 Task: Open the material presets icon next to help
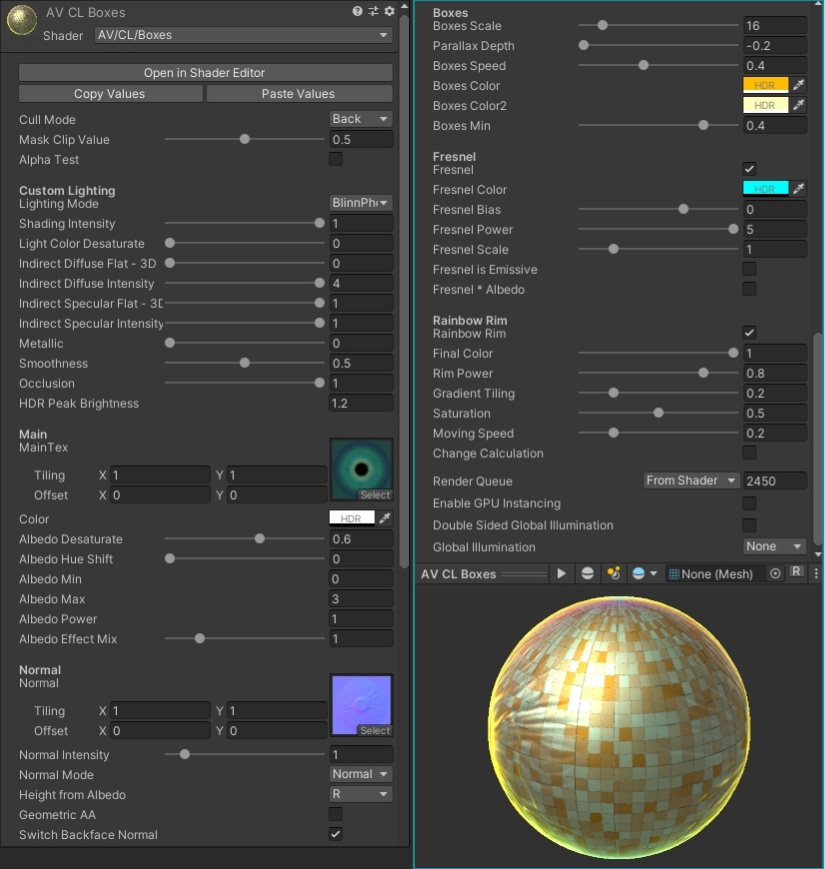pos(374,11)
